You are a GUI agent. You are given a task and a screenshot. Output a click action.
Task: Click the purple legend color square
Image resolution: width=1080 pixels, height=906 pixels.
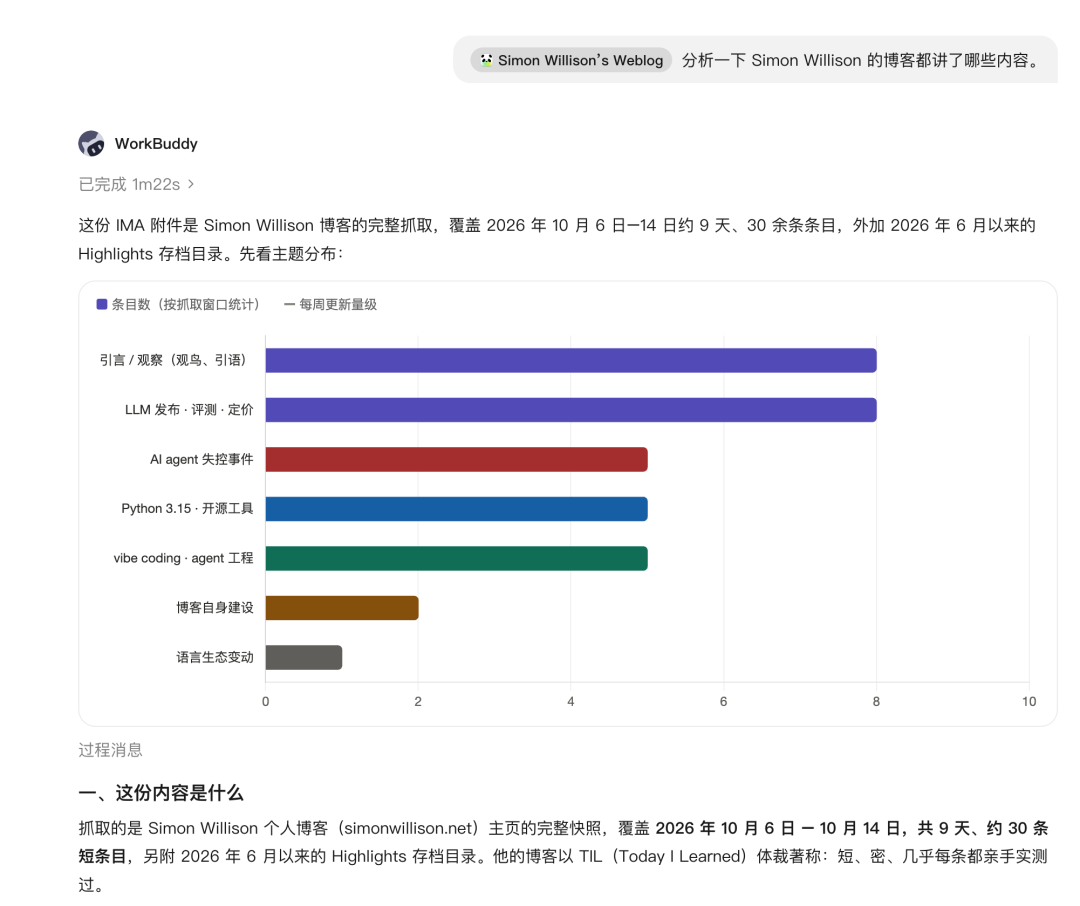(102, 305)
